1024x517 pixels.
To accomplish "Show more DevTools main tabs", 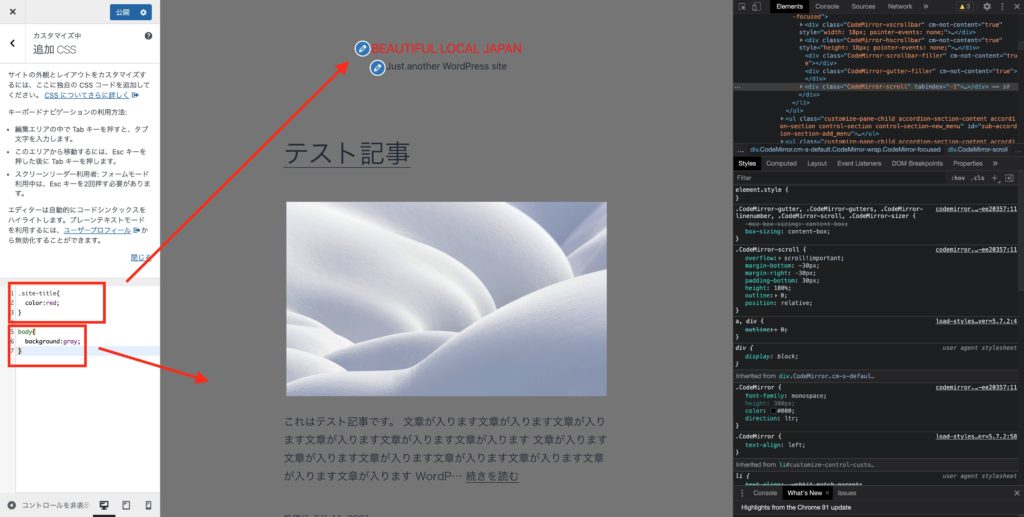I will [x=925, y=7].
